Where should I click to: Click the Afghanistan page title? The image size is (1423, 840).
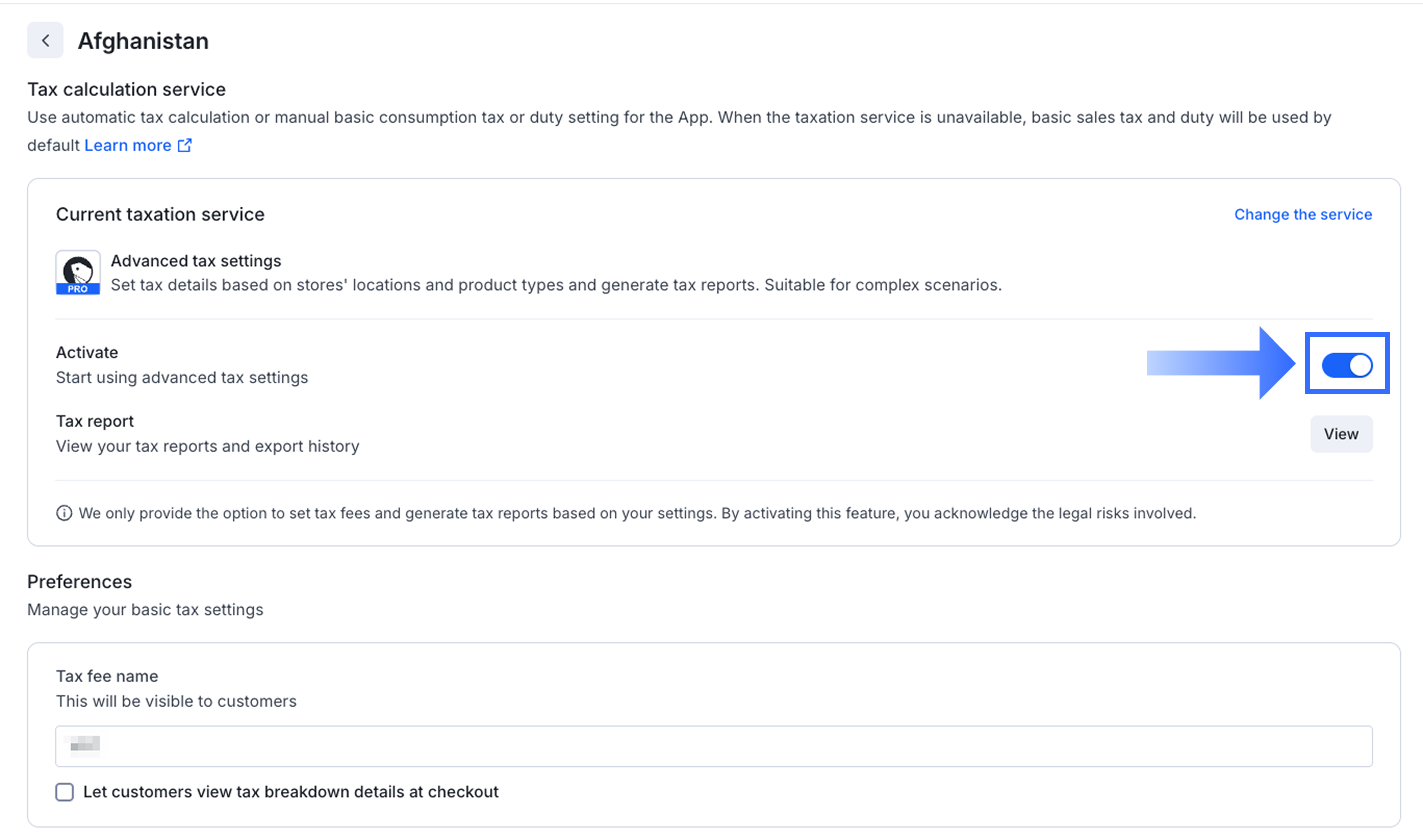point(143,41)
